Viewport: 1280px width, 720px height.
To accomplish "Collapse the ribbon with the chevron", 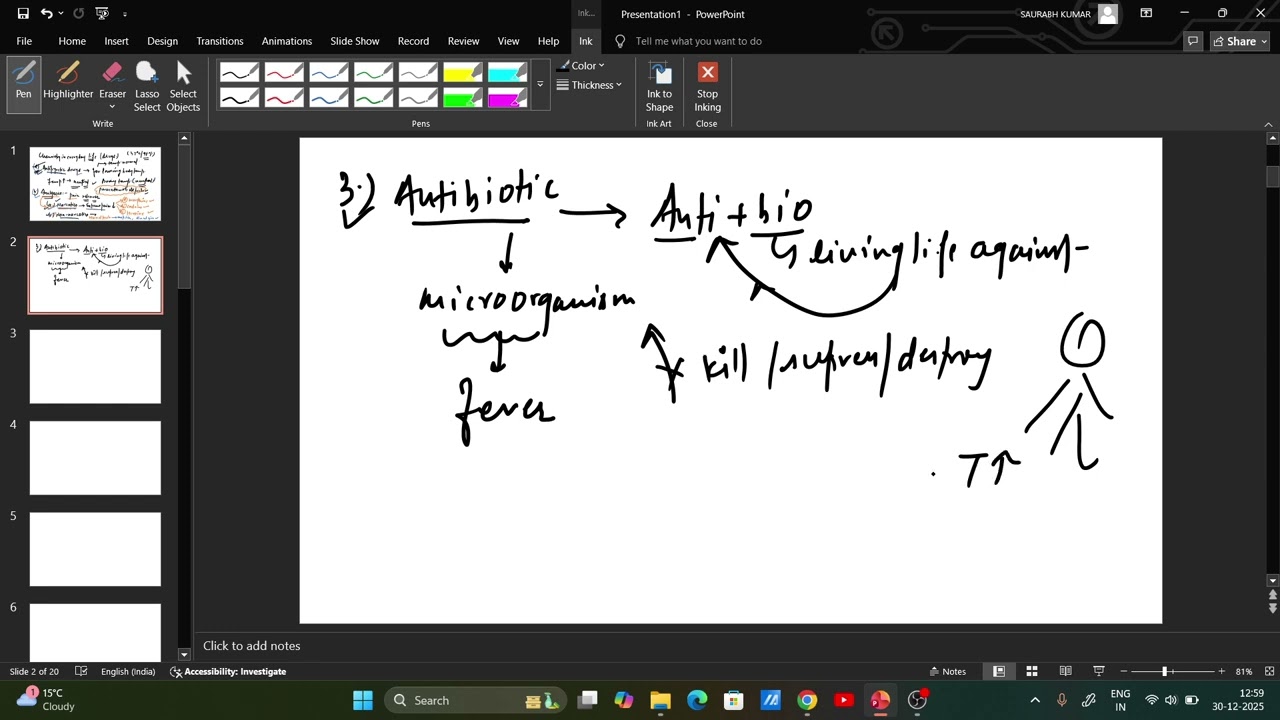I will tap(1269, 124).
